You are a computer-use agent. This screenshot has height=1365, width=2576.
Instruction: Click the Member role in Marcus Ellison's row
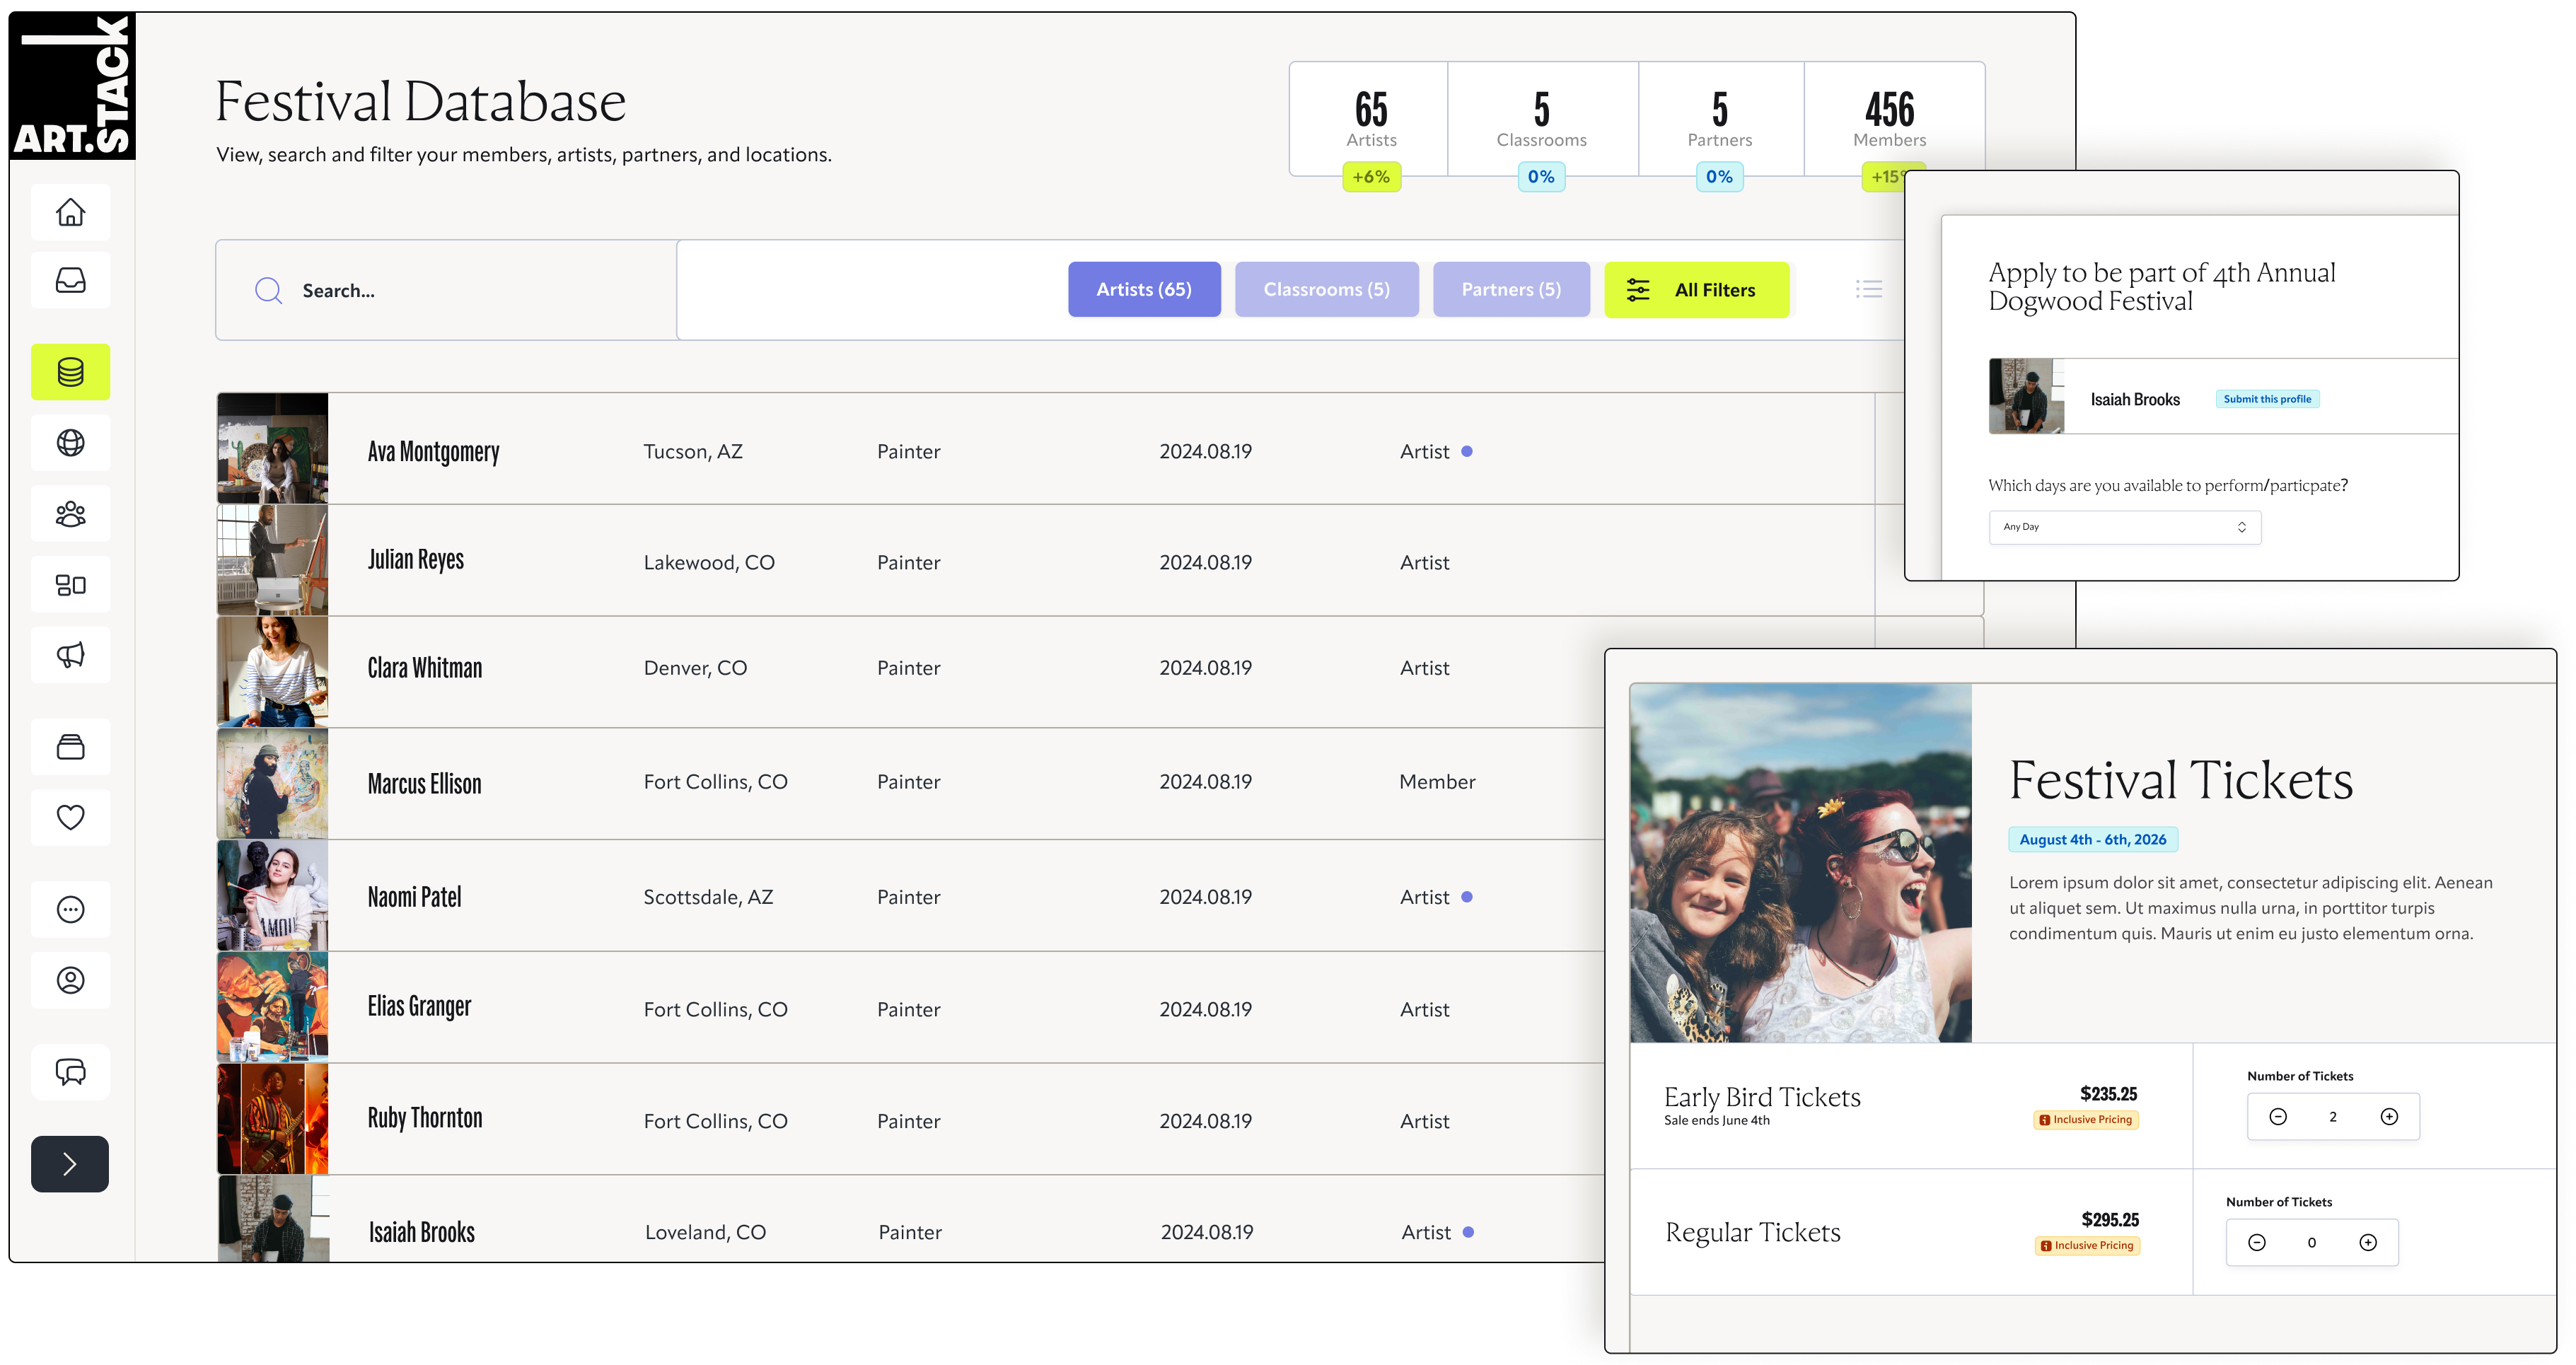click(x=1437, y=782)
